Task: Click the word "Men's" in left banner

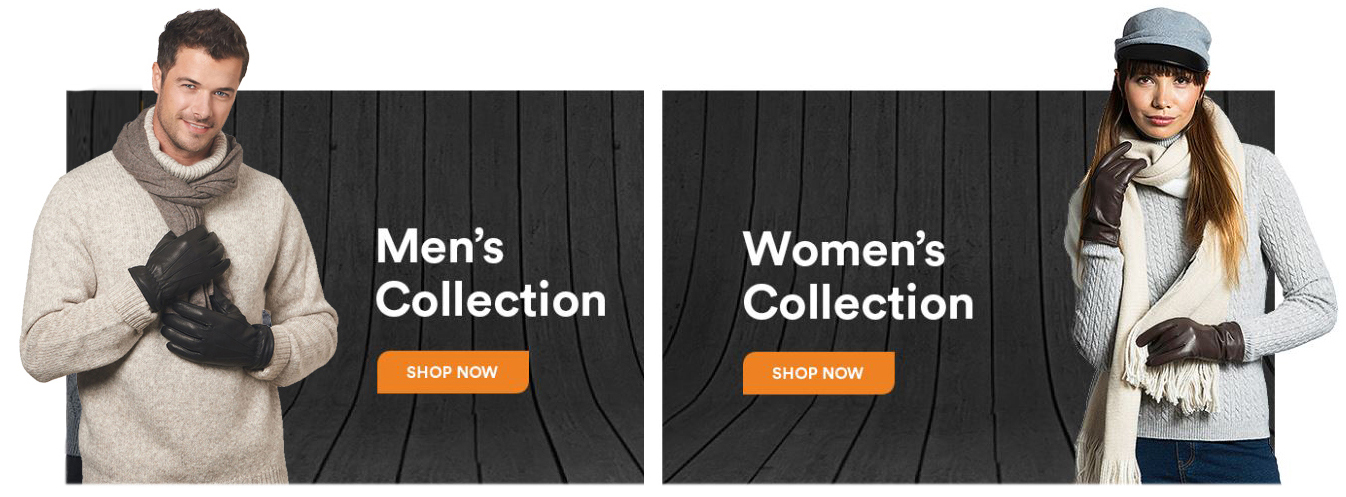Action: (439, 246)
